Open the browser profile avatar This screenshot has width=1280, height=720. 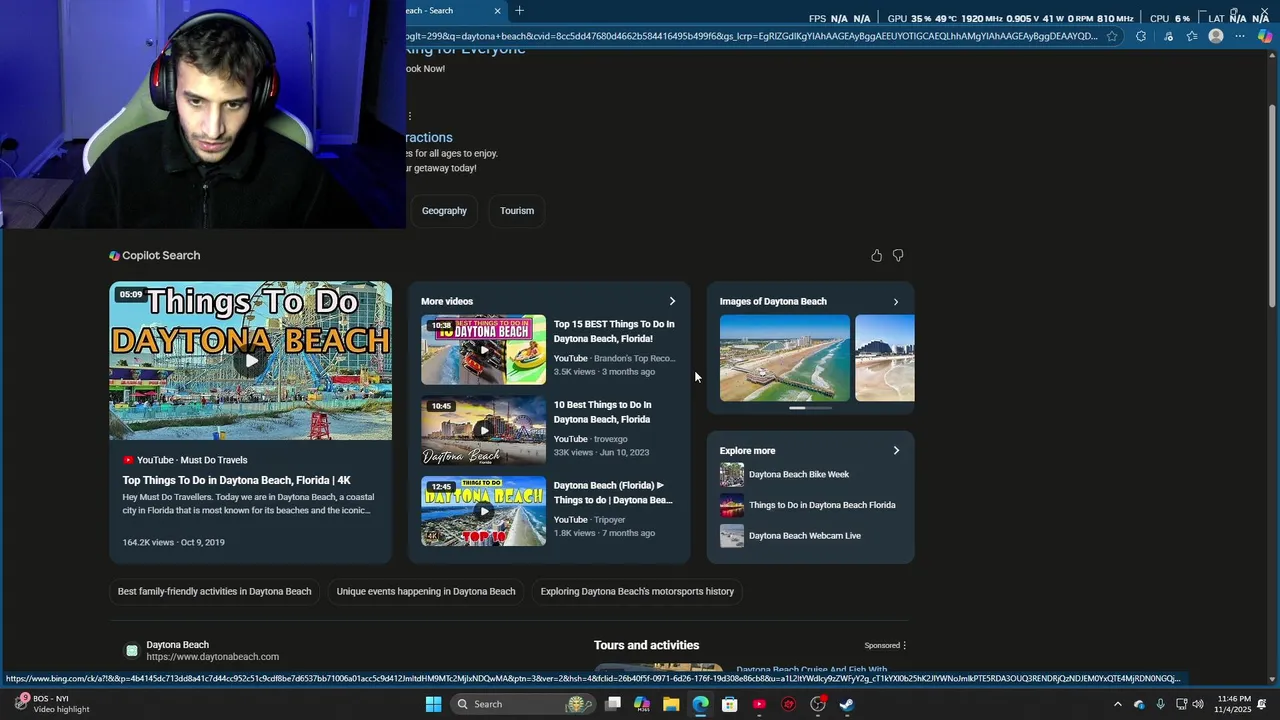pos(1216,37)
